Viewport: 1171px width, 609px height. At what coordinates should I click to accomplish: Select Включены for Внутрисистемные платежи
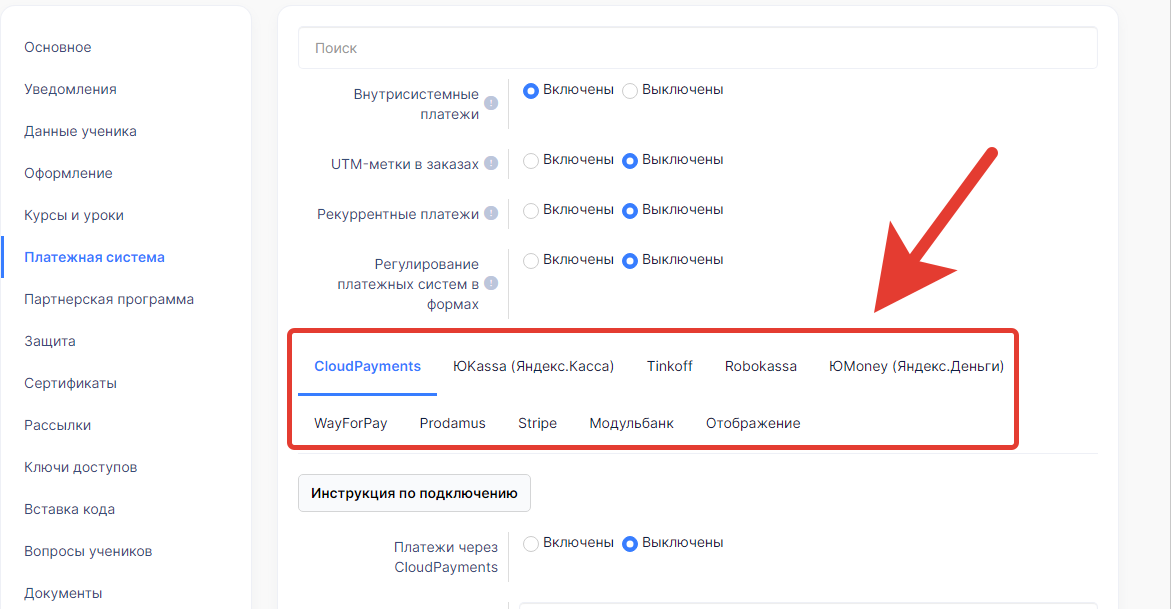point(531,90)
